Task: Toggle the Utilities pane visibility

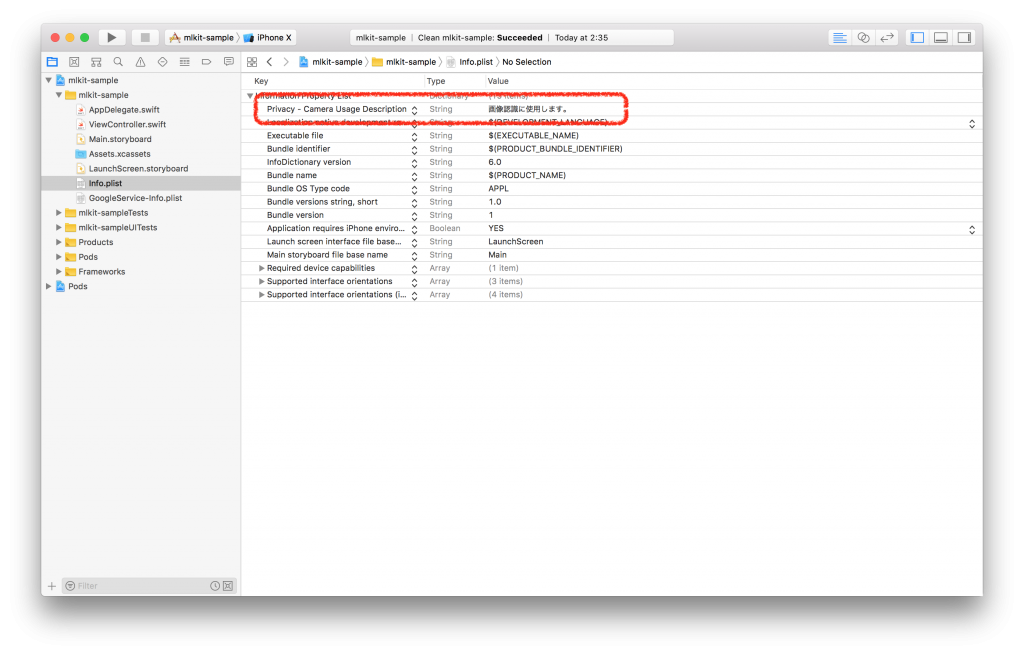Action: click(965, 38)
